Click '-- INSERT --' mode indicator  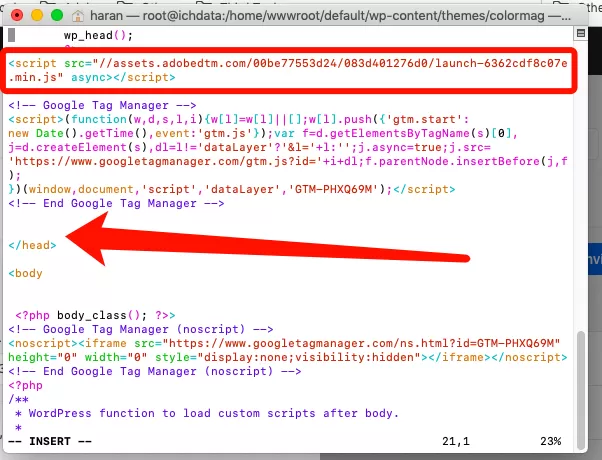pos(50,441)
